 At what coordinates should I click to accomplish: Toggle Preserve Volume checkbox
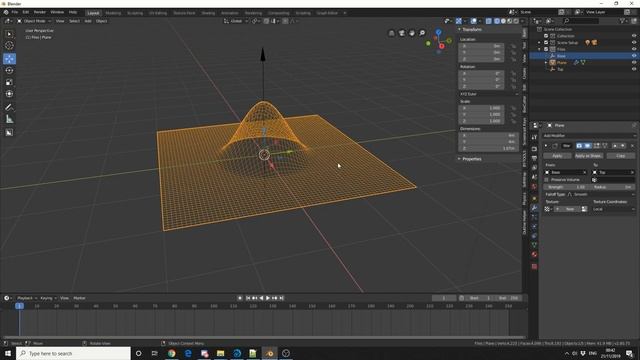pyautogui.click(x=547, y=180)
